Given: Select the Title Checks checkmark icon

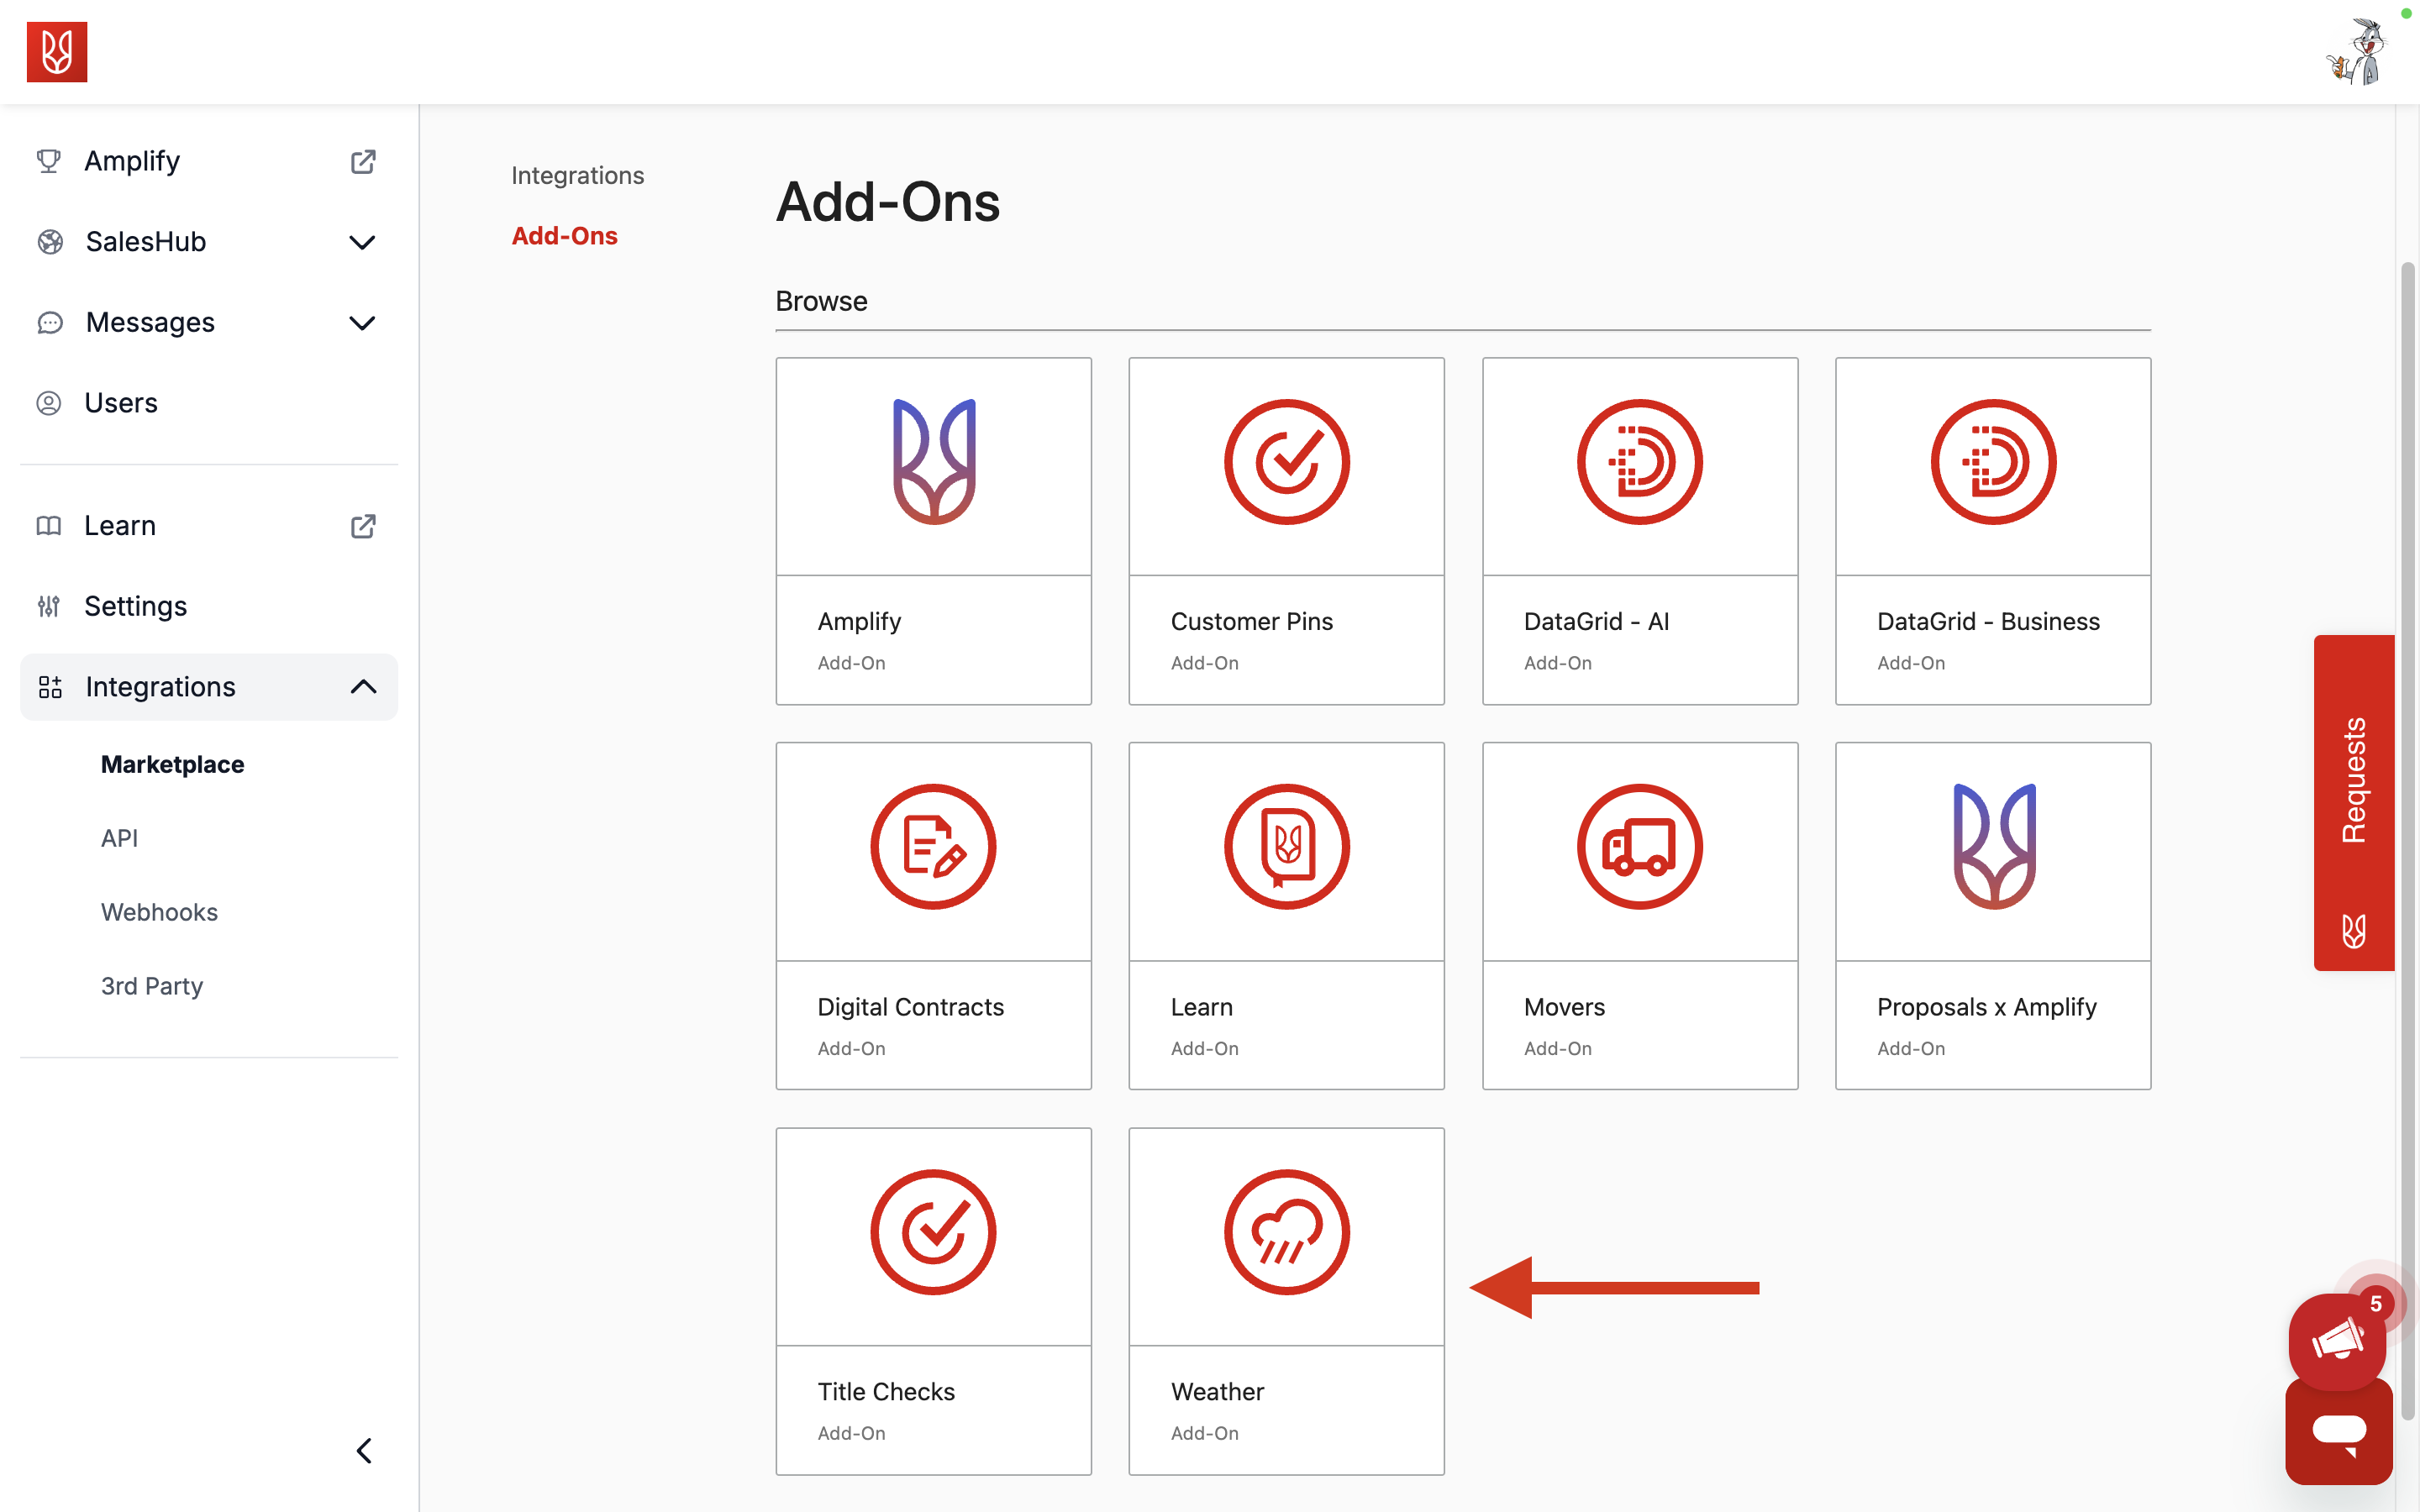Looking at the screenshot, I should point(934,1232).
